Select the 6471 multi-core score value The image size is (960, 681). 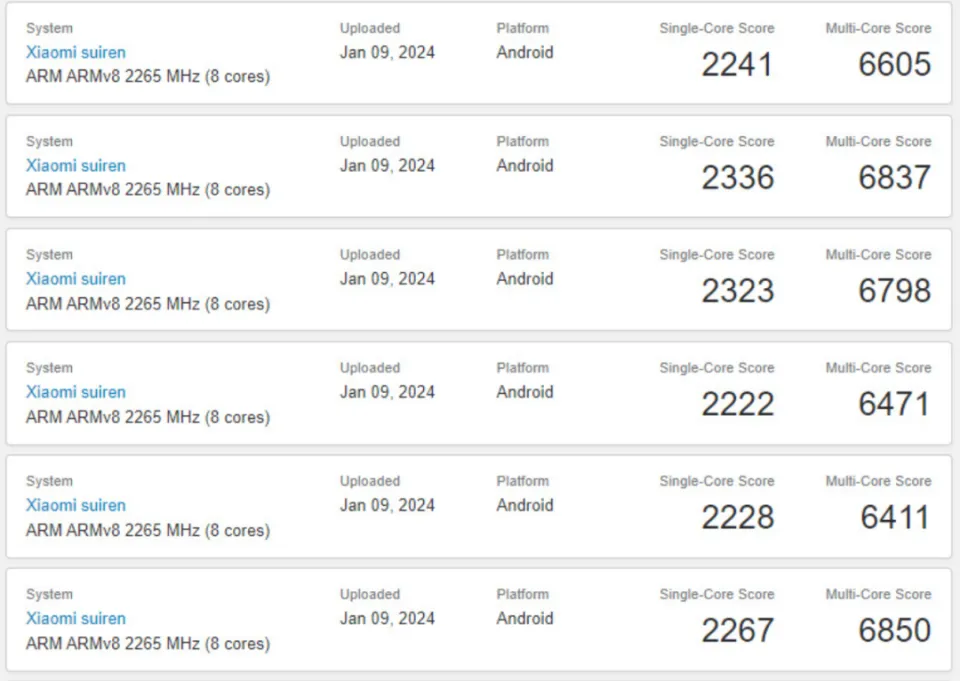pyautogui.click(x=894, y=405)
